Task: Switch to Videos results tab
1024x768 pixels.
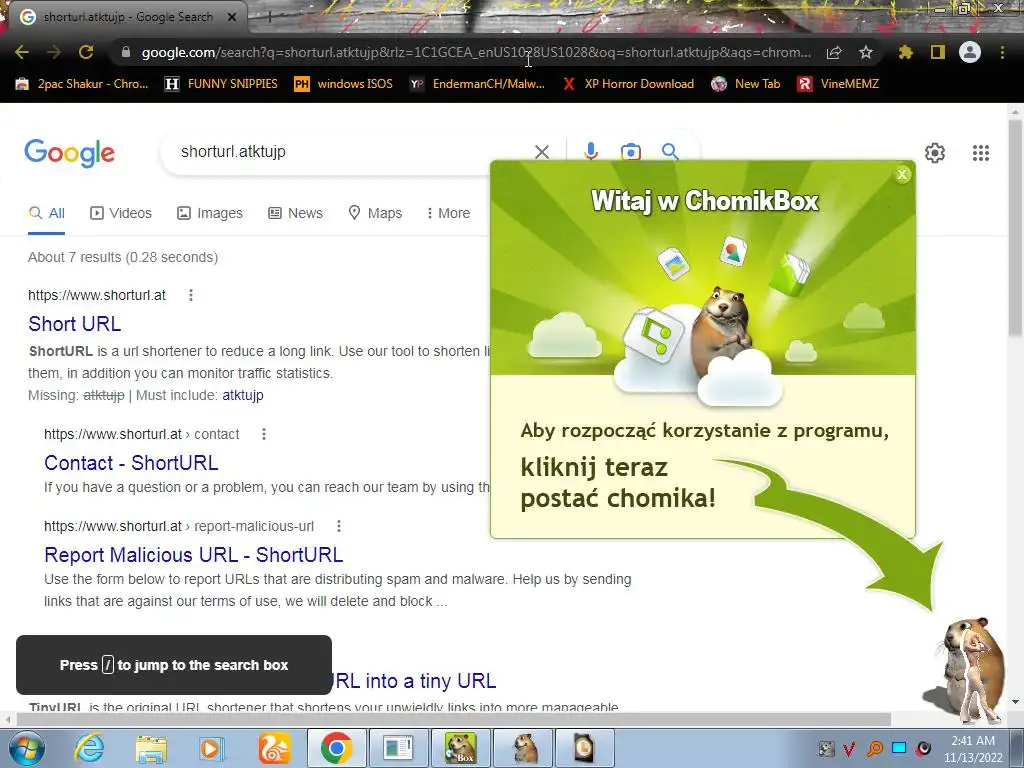Action: 121,213
